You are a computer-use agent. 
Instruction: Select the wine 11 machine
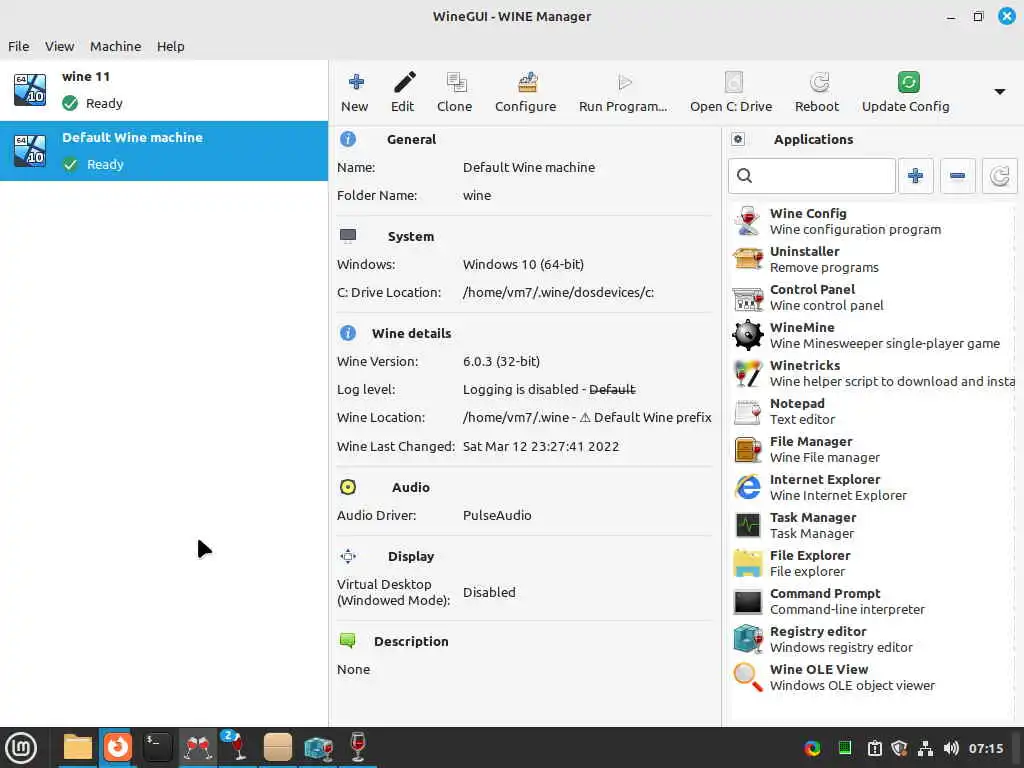[164, 90]
